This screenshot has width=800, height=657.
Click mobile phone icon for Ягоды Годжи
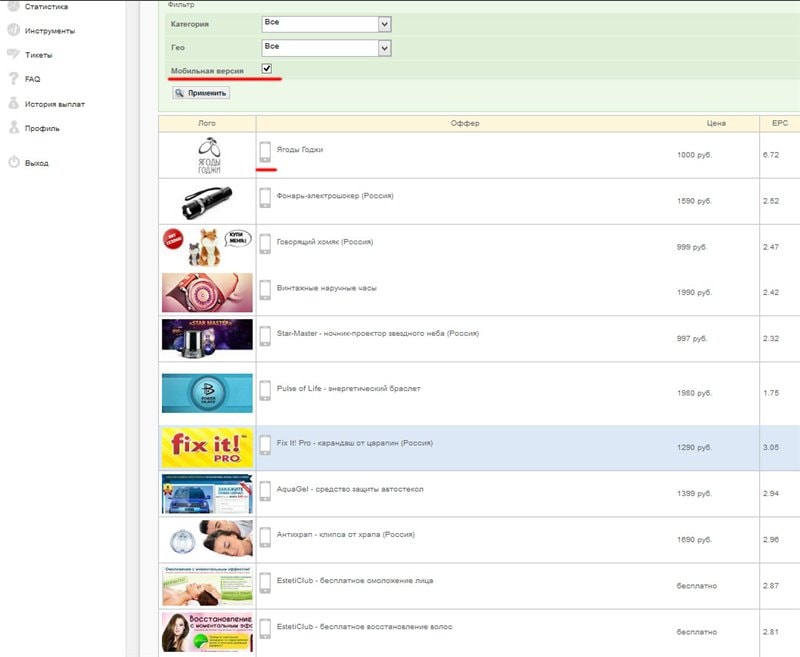click(265, 152)
